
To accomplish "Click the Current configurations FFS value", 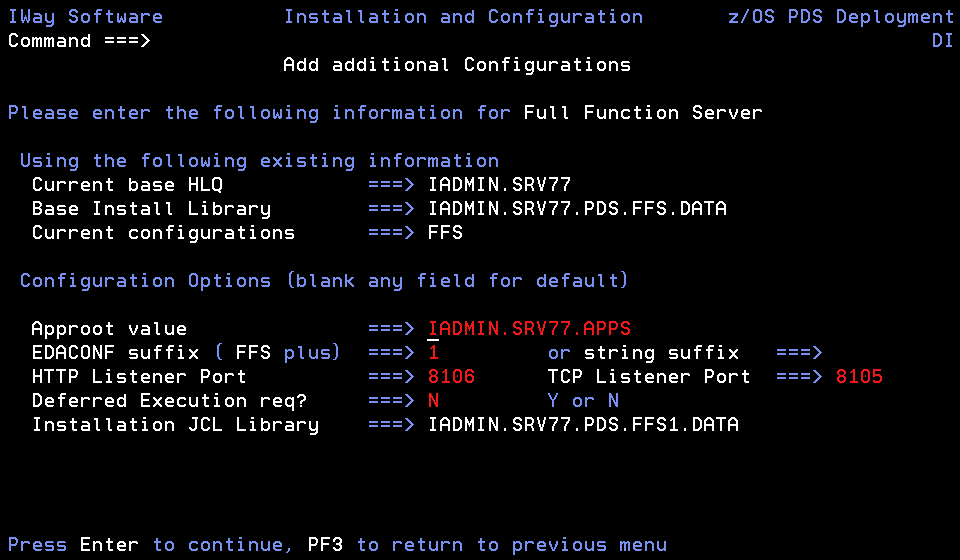I will pos(445,233).
